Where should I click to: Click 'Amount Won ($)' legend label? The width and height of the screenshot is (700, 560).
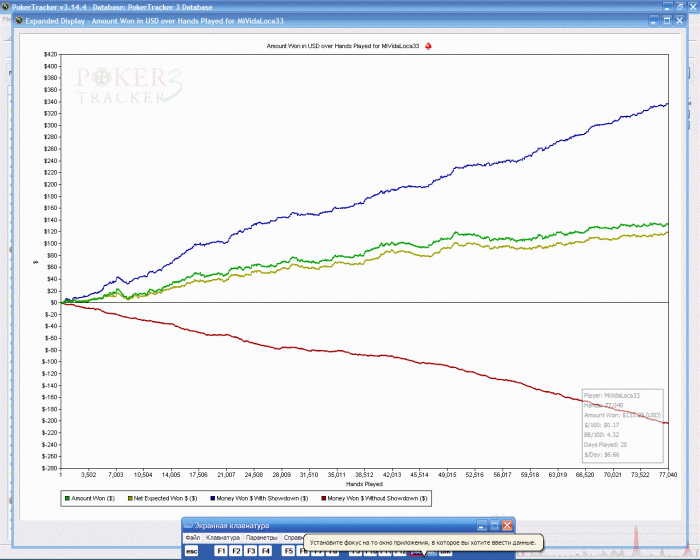pos(93,498)
